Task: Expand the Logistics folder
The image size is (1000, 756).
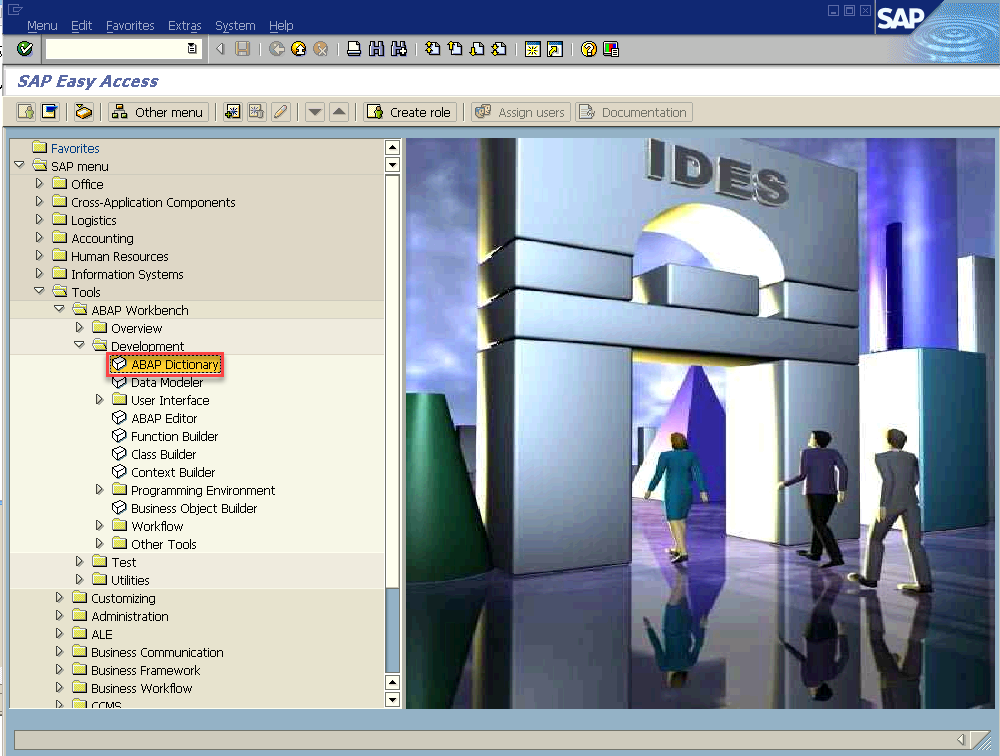Action: coord(39,219)
